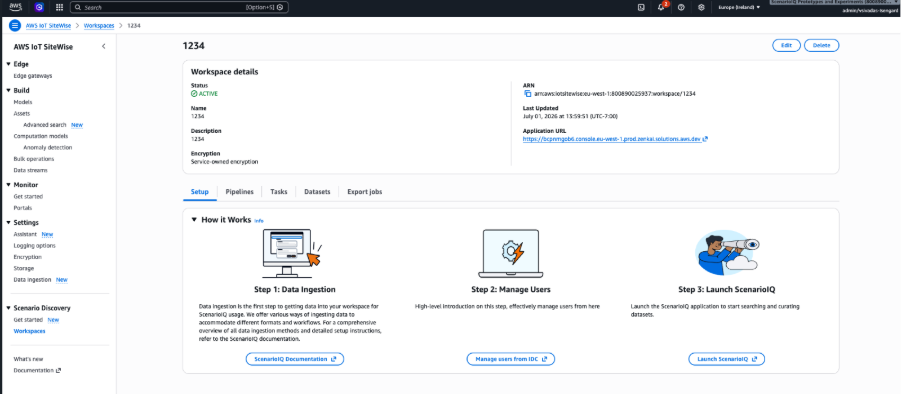
Task: Switch to the Export jobs tab
Action: pyautogui.click(x=364, y=192)
